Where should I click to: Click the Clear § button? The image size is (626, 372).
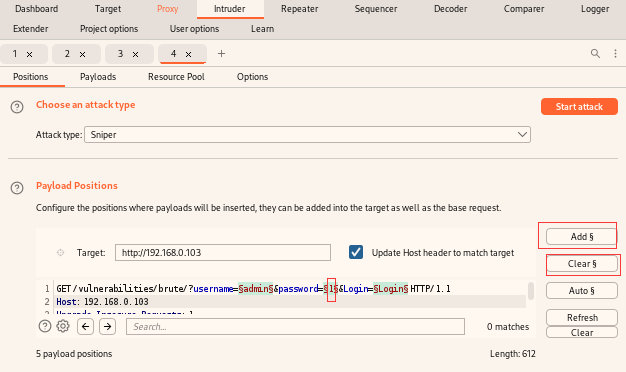pyautogui.click(x=582, y=264)
